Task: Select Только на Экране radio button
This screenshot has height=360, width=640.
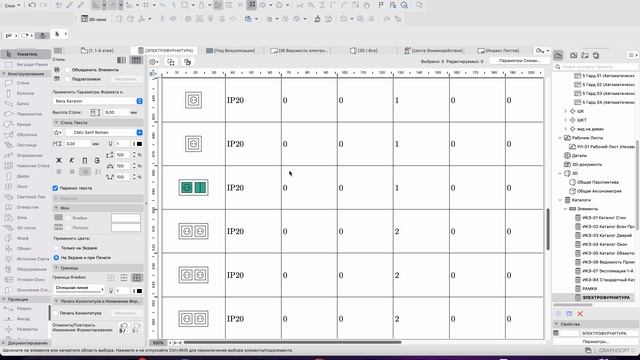Action: (57, 248)
